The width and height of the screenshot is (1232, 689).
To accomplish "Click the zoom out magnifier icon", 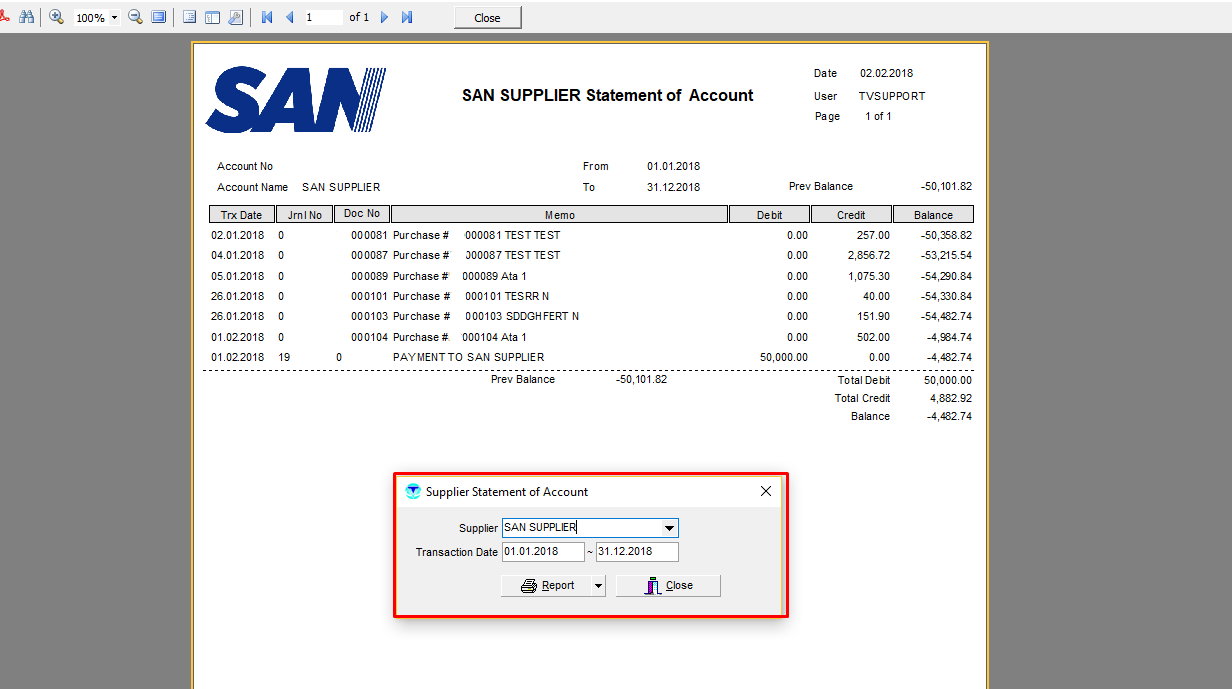I will coord(135,18).
